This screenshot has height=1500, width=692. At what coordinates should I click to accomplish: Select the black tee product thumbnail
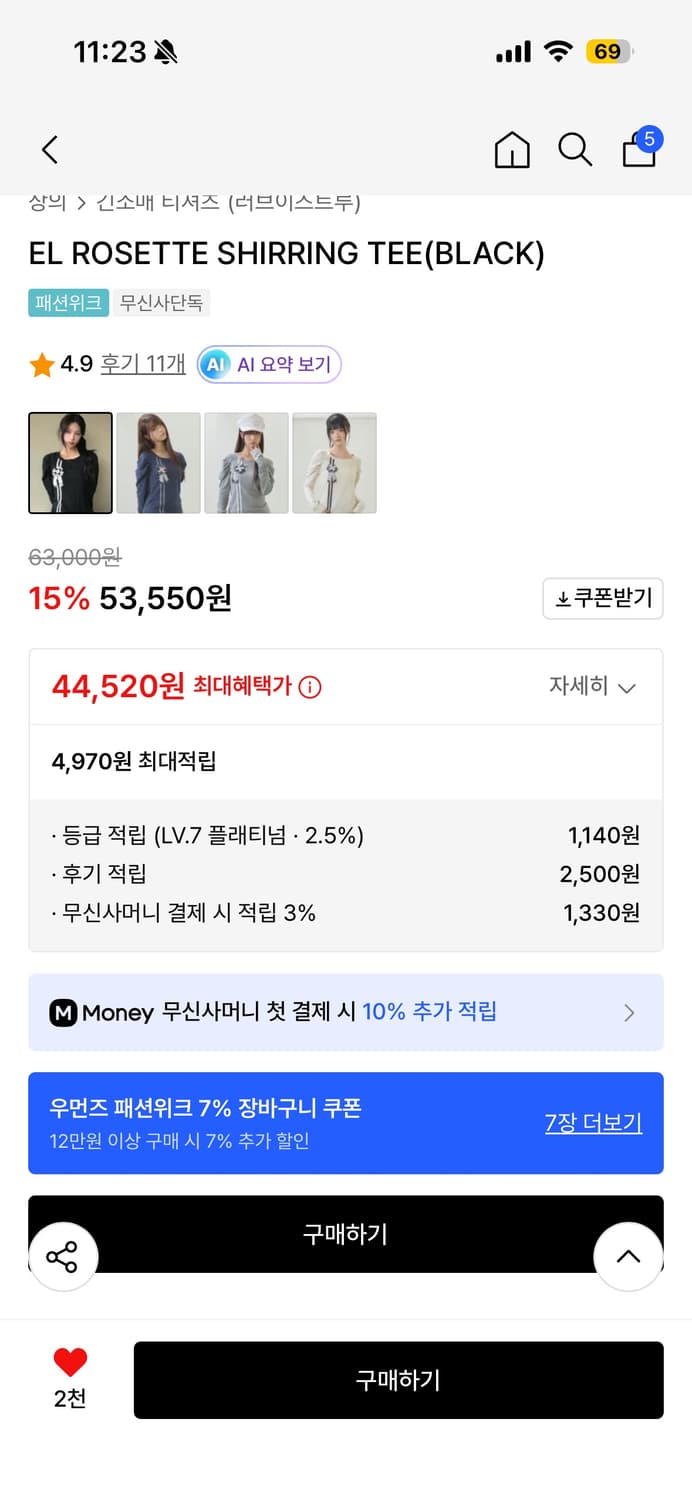point(70,462)
